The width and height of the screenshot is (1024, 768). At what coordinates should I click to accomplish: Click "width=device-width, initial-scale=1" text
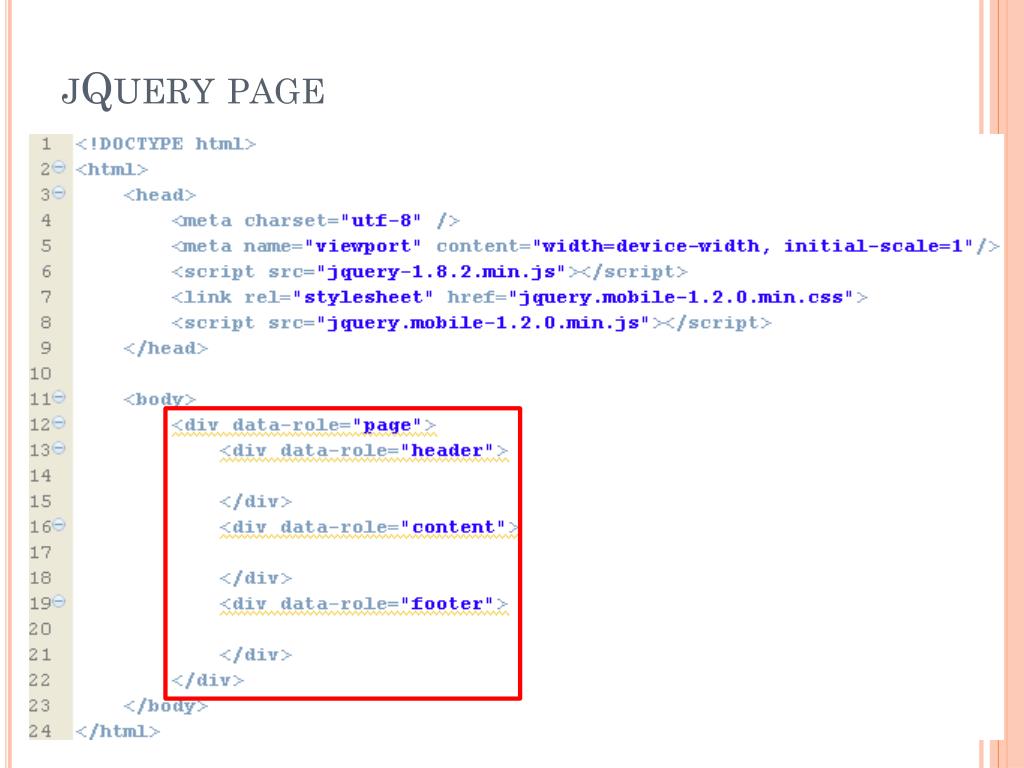coord(753,246)
